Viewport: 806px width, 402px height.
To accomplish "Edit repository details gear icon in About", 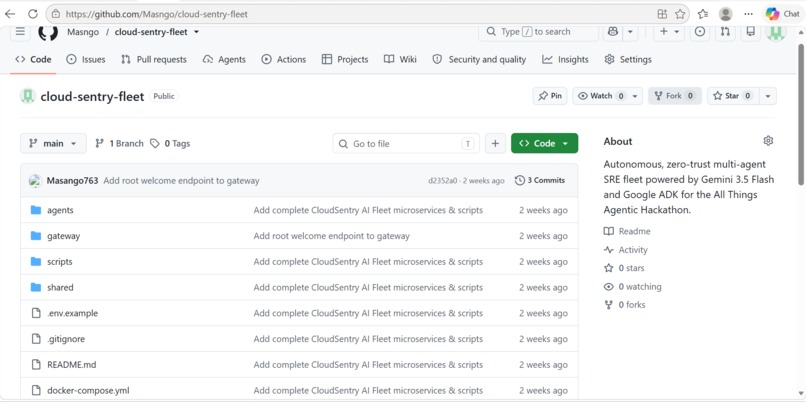I will 768,141.
